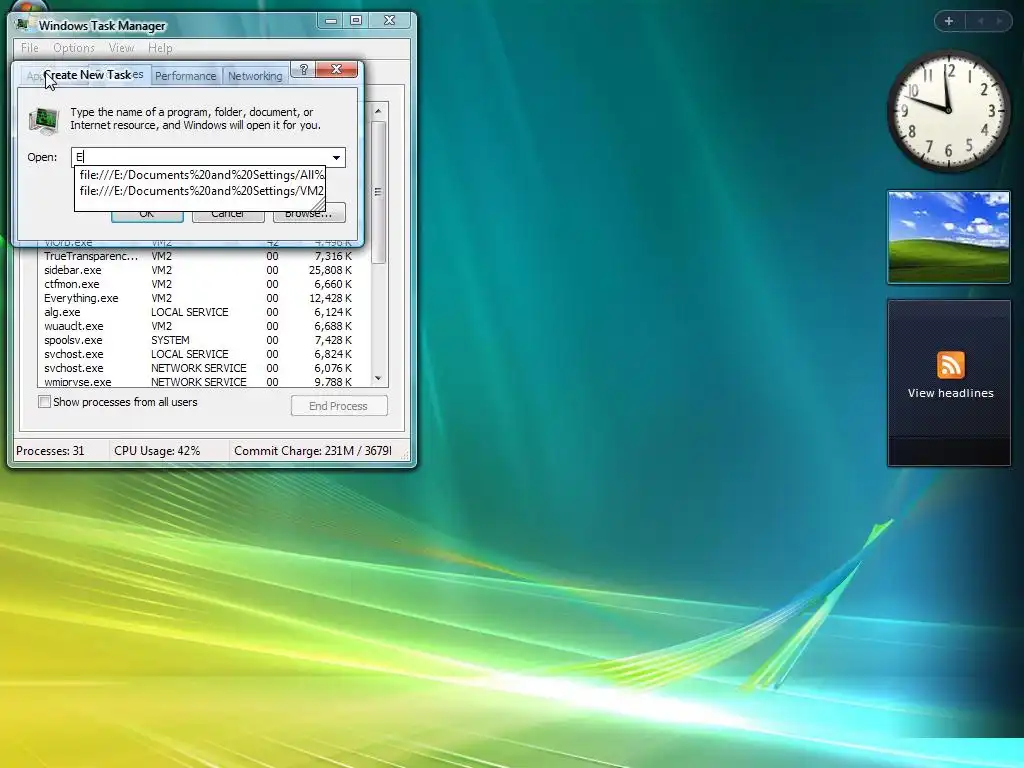Select svchost.exe run by LOCAL SERVICE

(x=204, y=354)
